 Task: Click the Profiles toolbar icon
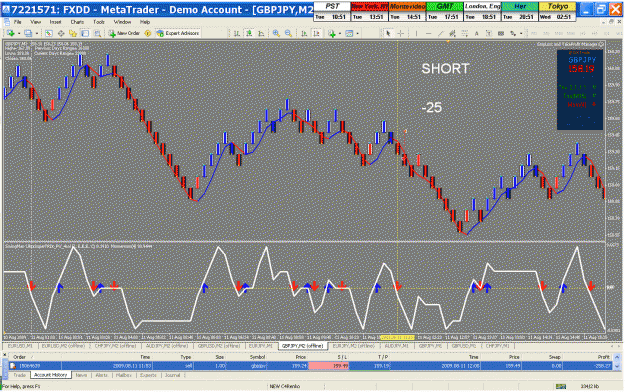click(28, 33)
